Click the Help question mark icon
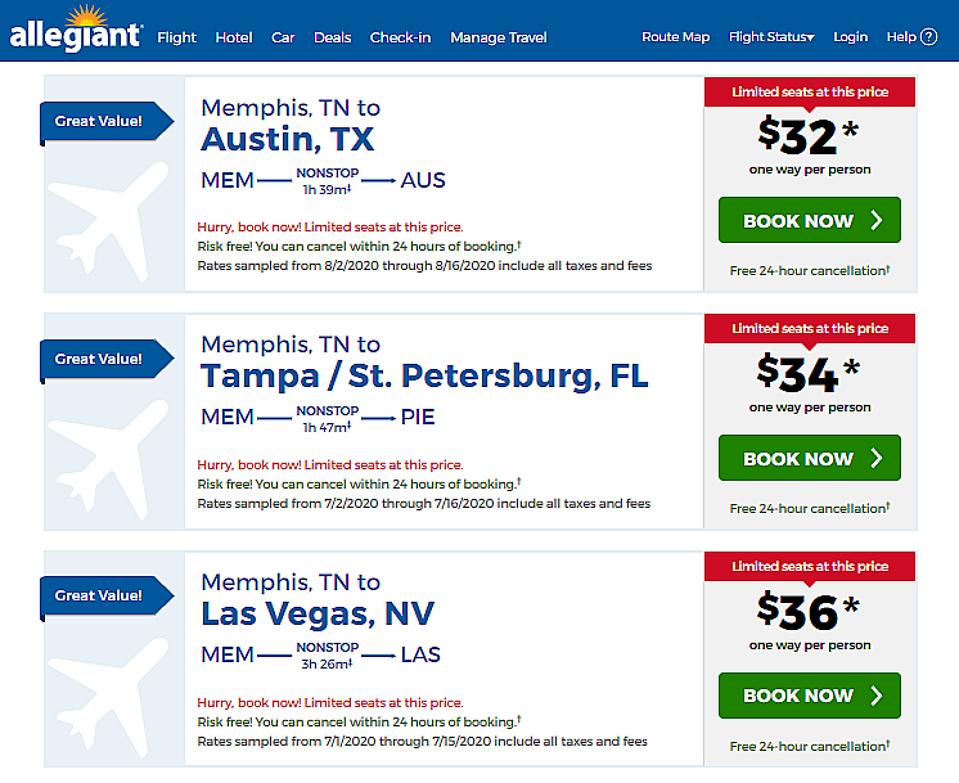This screenshot has width=959, height=783. (929, 37)
